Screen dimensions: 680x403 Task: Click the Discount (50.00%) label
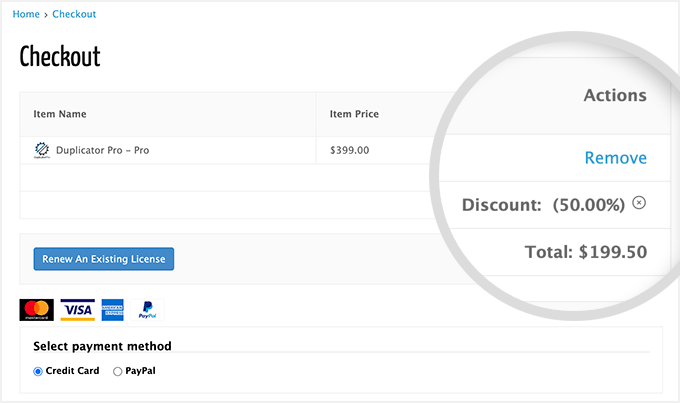[543, 205]
